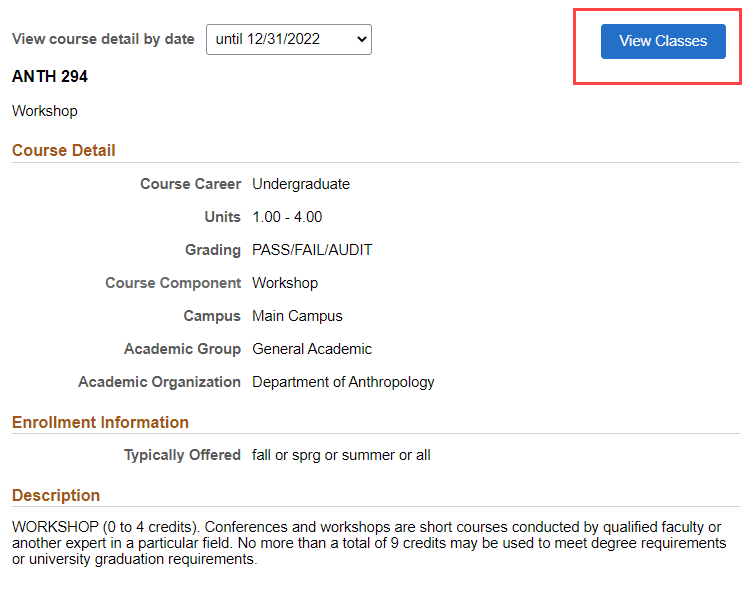Click the WORKSHOP description paragraph
746x598 pixels.
[x=369, y=543]
